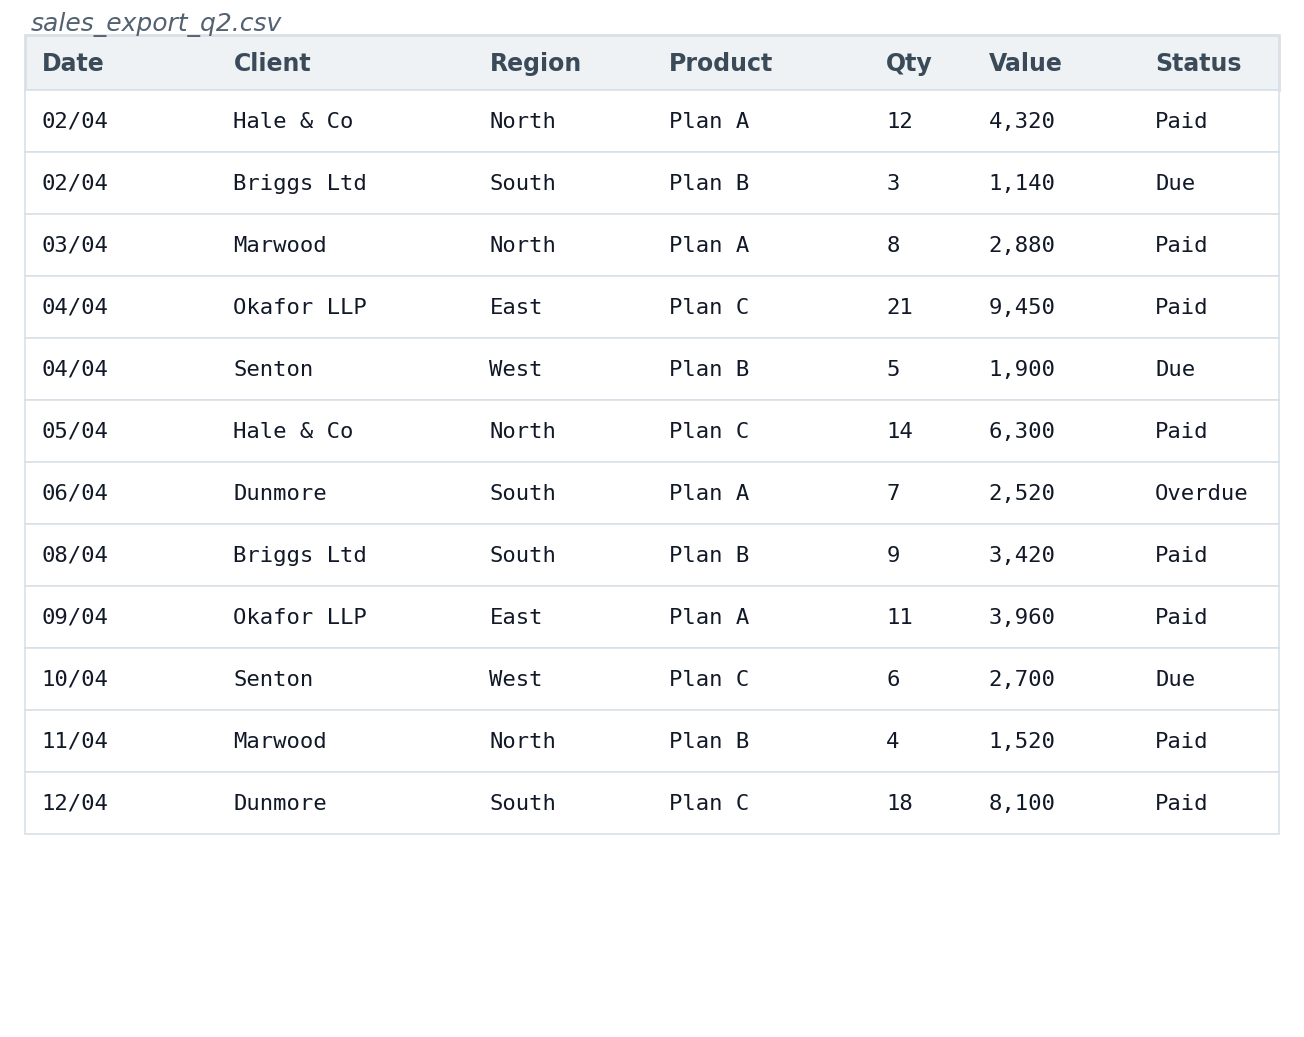Click the Date column header
Image resolution: width=1304 pixels, height=1037 pixels.
tap(72, 64)
